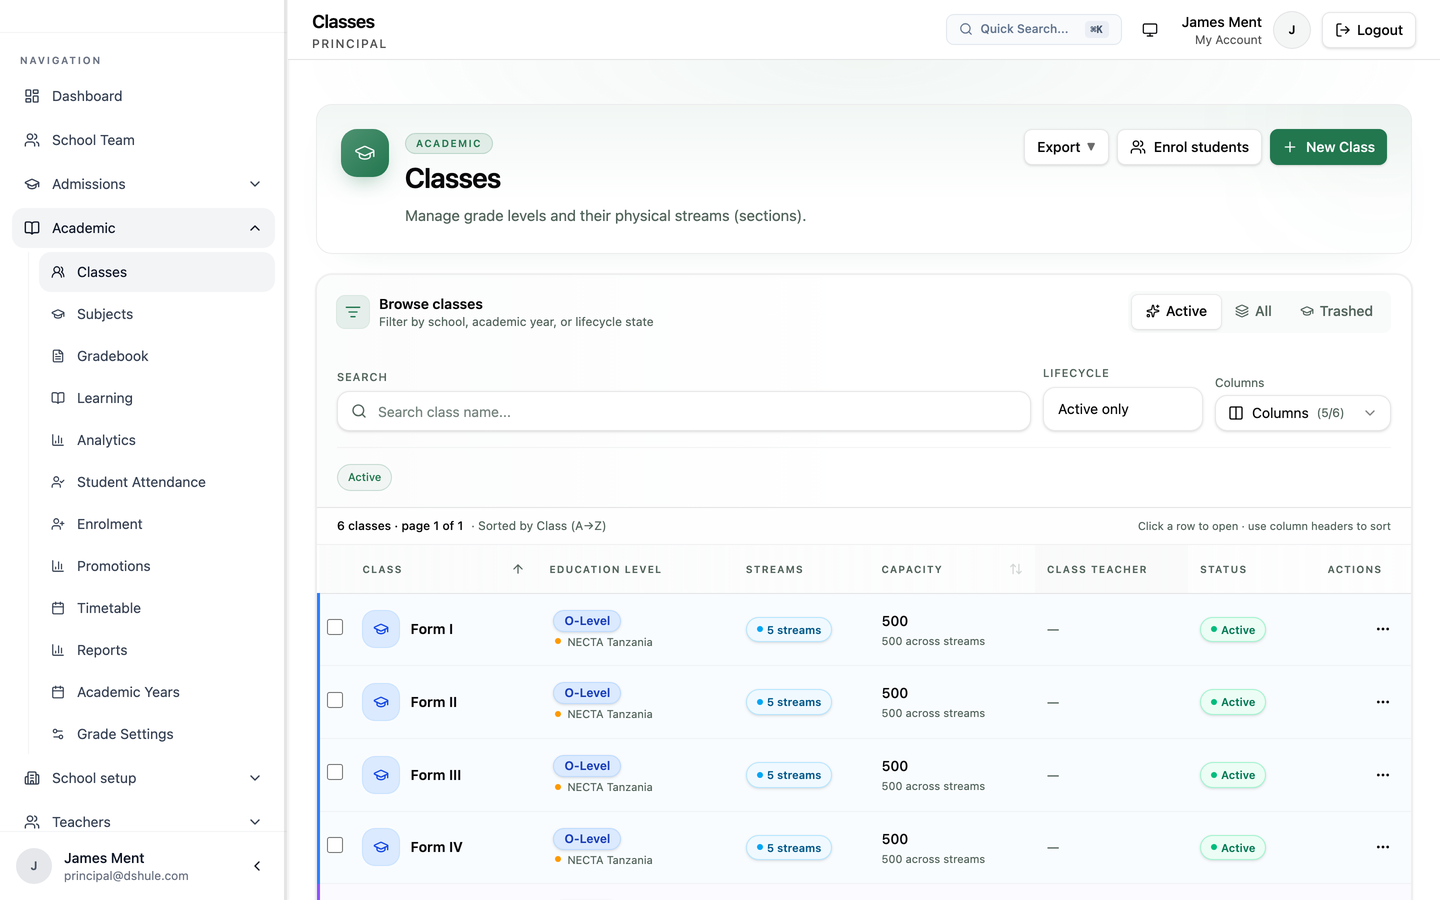The width and height of the screenshot is (1440, 900).
Task: Click the Active filter chip
Action: coord(364,477)
